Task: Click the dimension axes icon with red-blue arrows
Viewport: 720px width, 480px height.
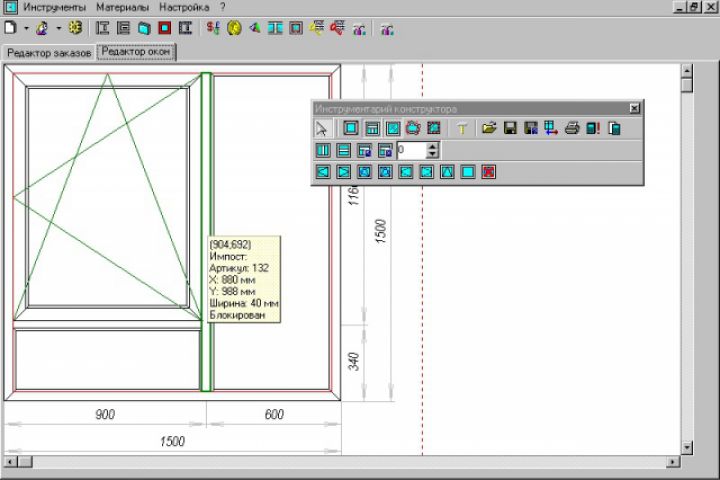Action: [551, 128]
